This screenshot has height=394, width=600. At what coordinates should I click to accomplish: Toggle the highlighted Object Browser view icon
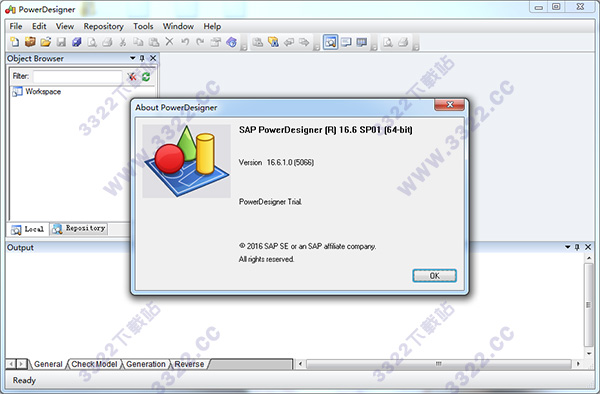click(x=331, y=42)
